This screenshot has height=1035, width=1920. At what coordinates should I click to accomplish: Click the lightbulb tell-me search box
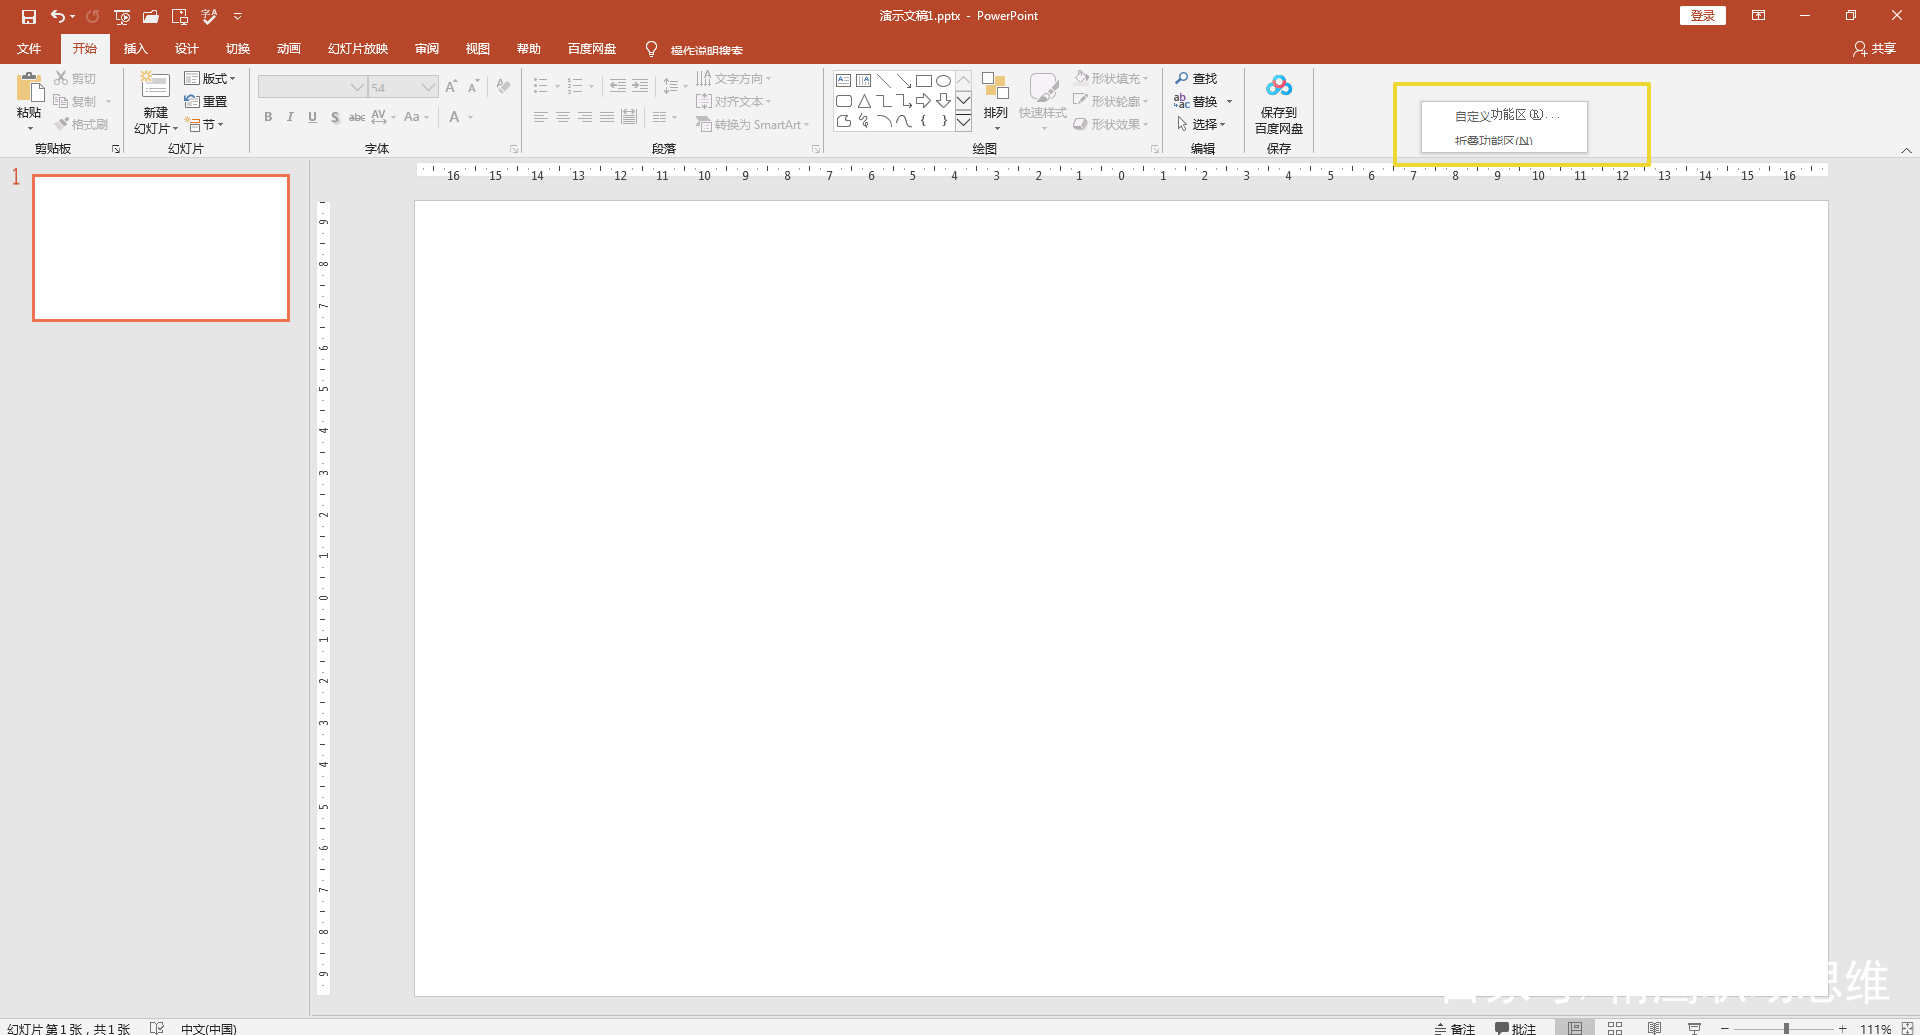pos(695,49)
